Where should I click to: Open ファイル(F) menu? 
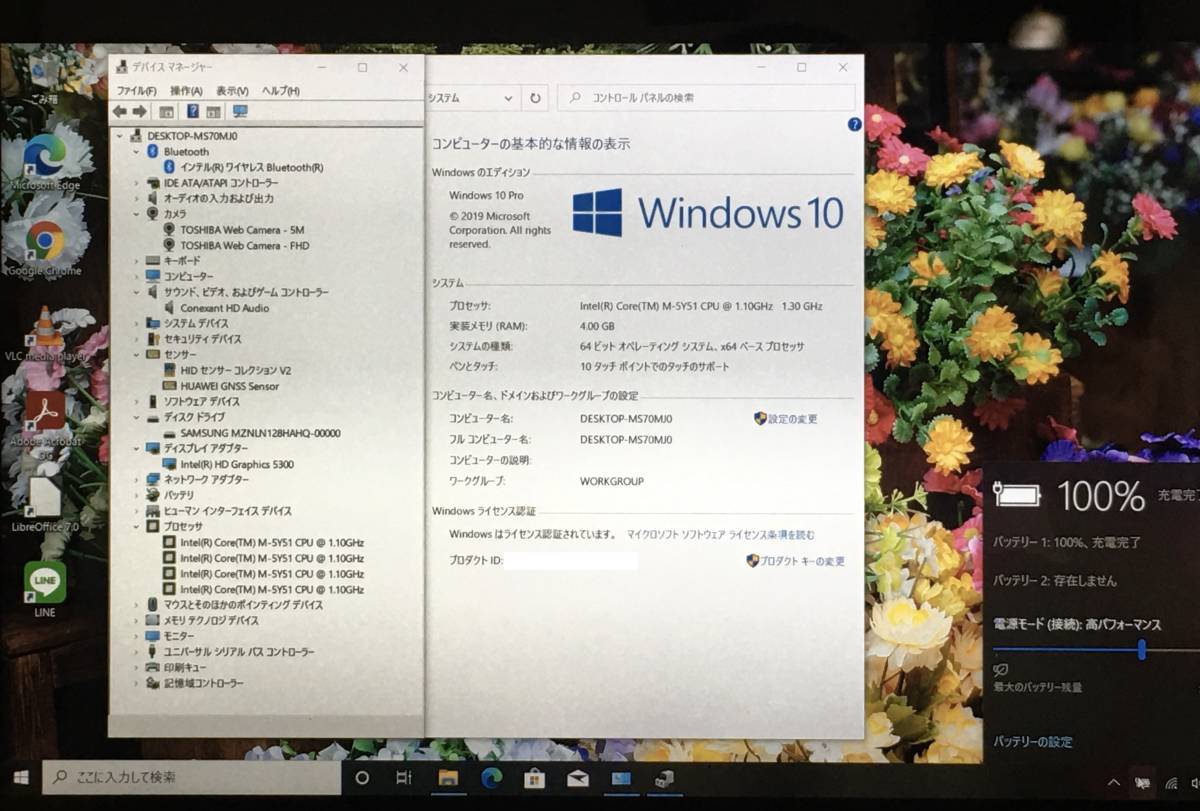click(137, 91)
